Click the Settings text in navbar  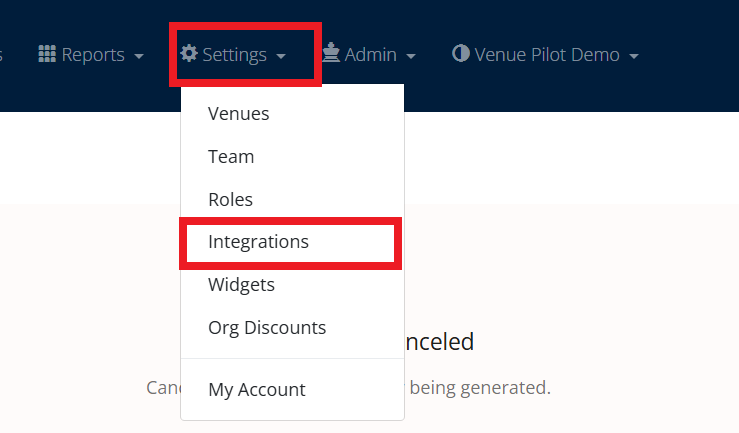[235, 55]
